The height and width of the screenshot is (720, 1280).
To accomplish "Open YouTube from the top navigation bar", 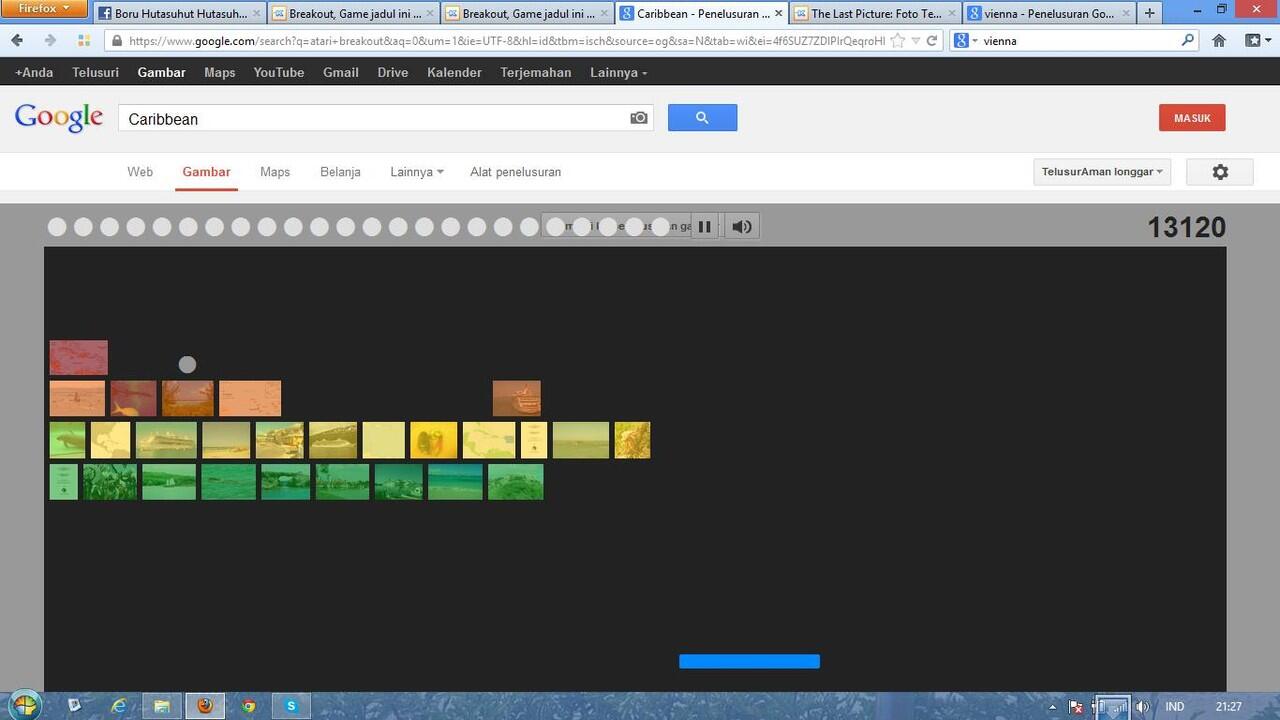I will click(278, 73).
